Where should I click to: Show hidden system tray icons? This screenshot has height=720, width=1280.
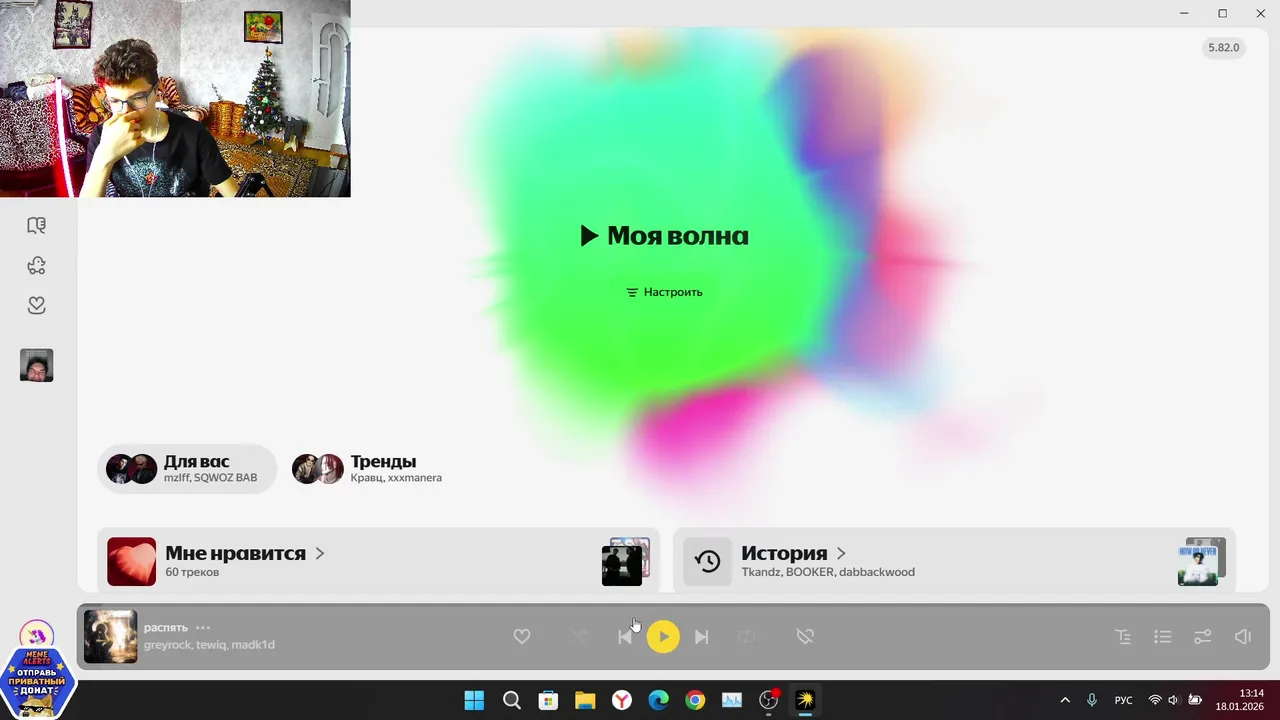[x=1065, y=701]
